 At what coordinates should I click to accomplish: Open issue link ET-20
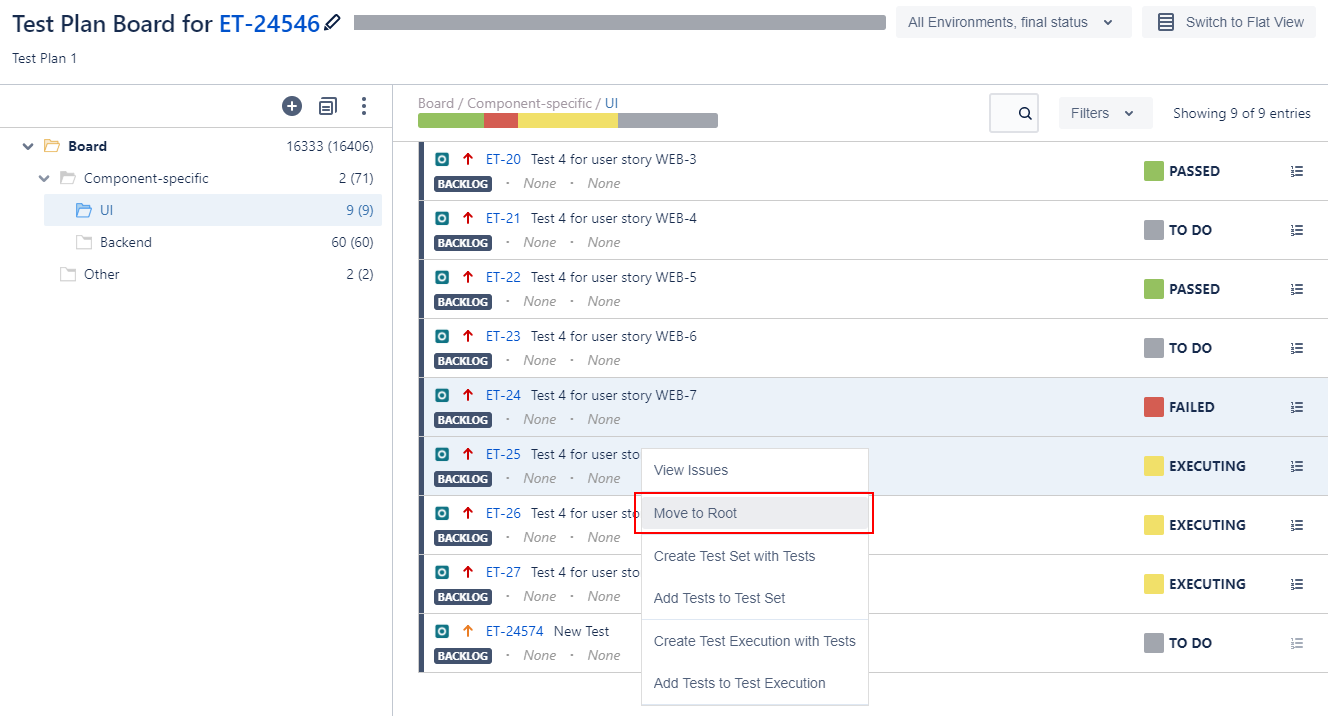click(503, 159)
